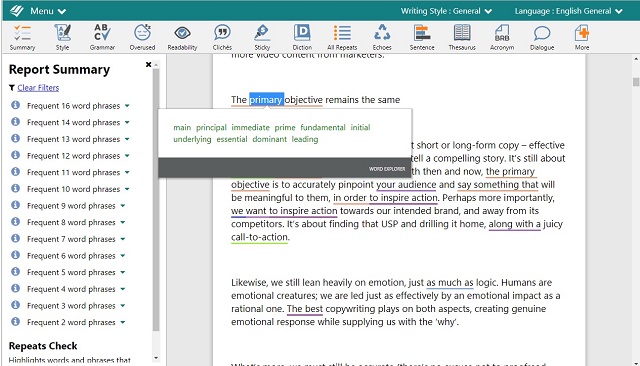Choose synonym 'immediate'

pos(250,127)
